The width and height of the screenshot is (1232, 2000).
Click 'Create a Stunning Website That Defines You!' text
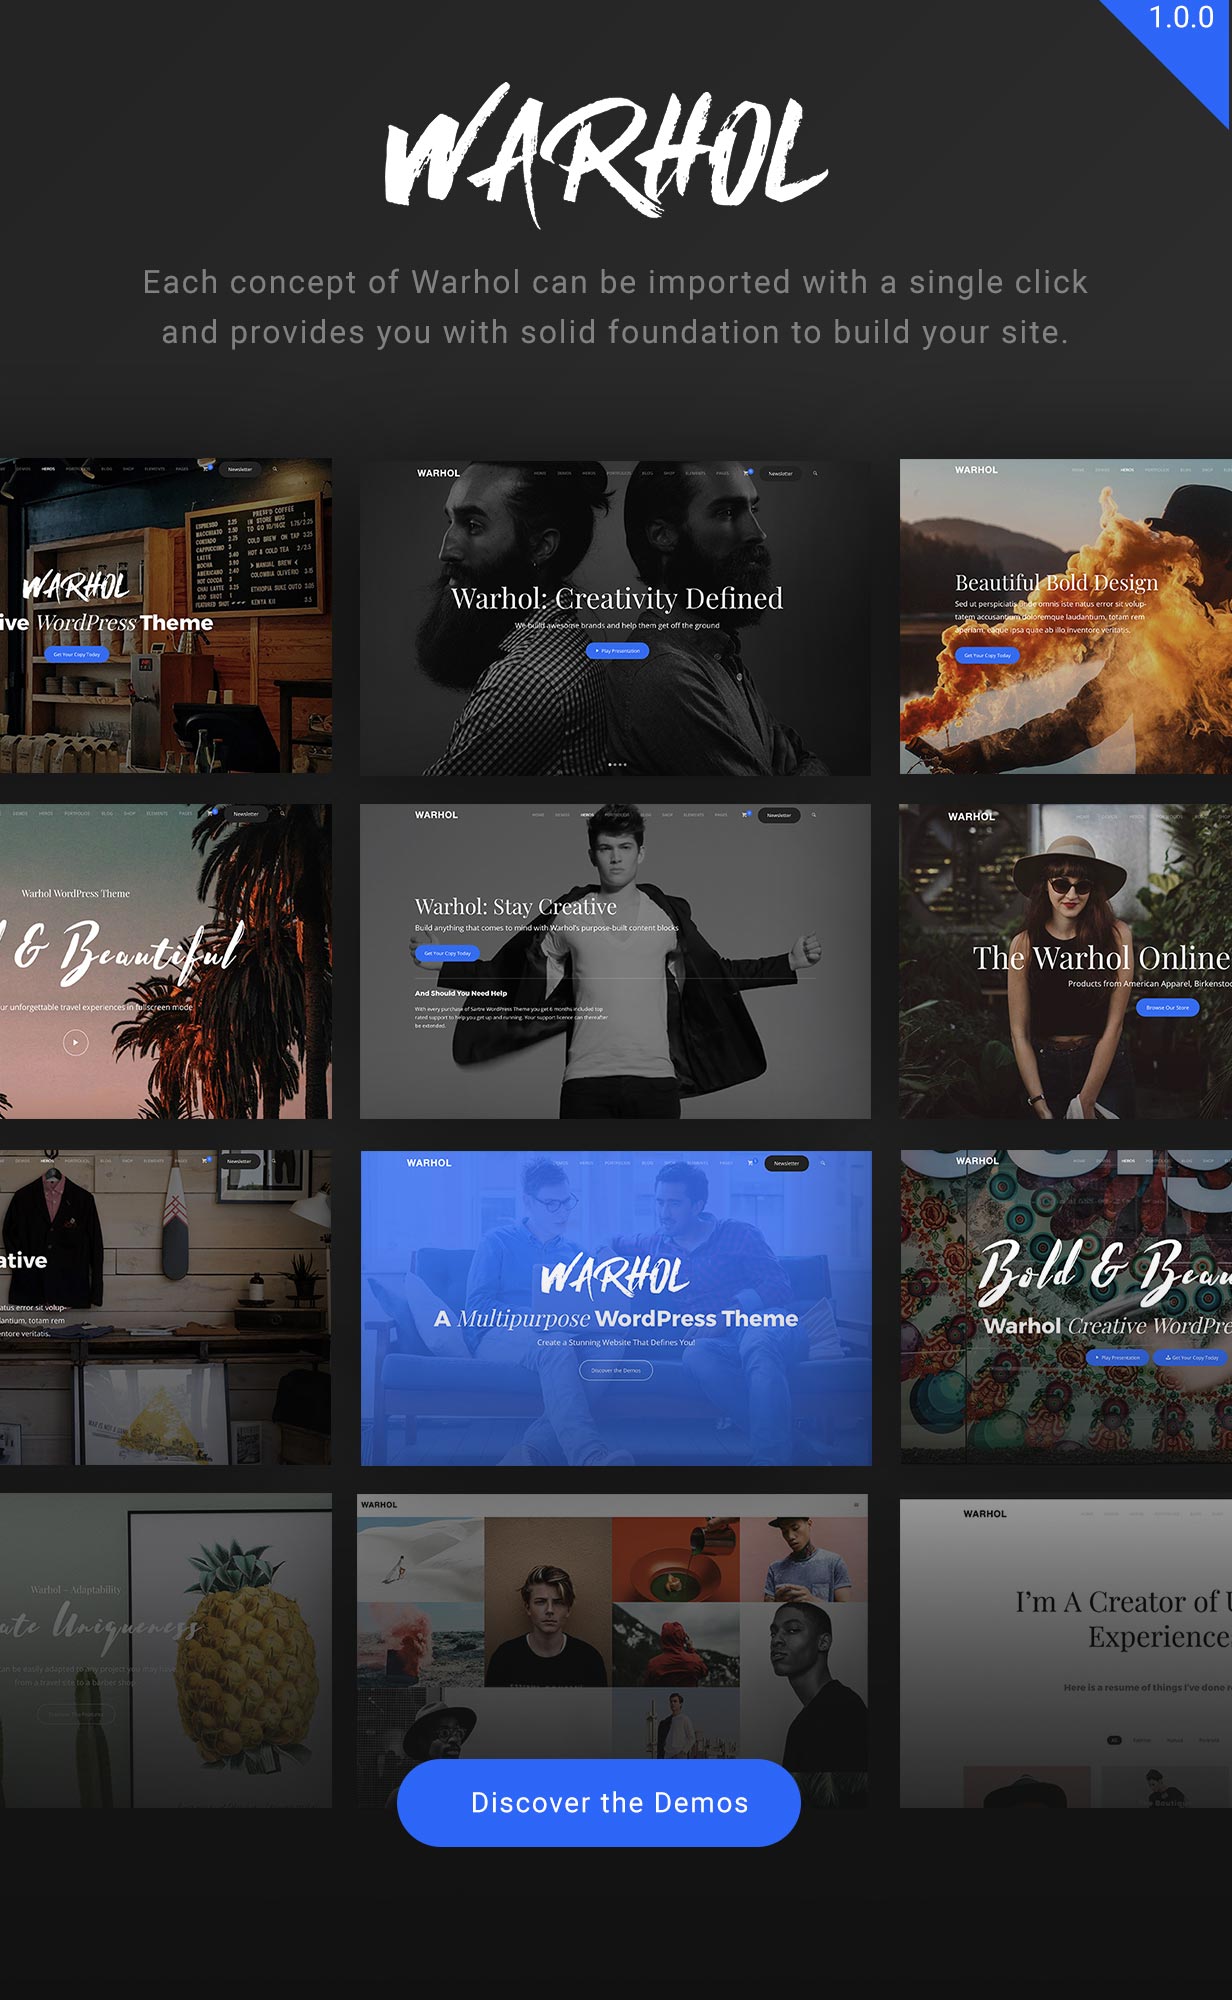[x=616, y=1342]
